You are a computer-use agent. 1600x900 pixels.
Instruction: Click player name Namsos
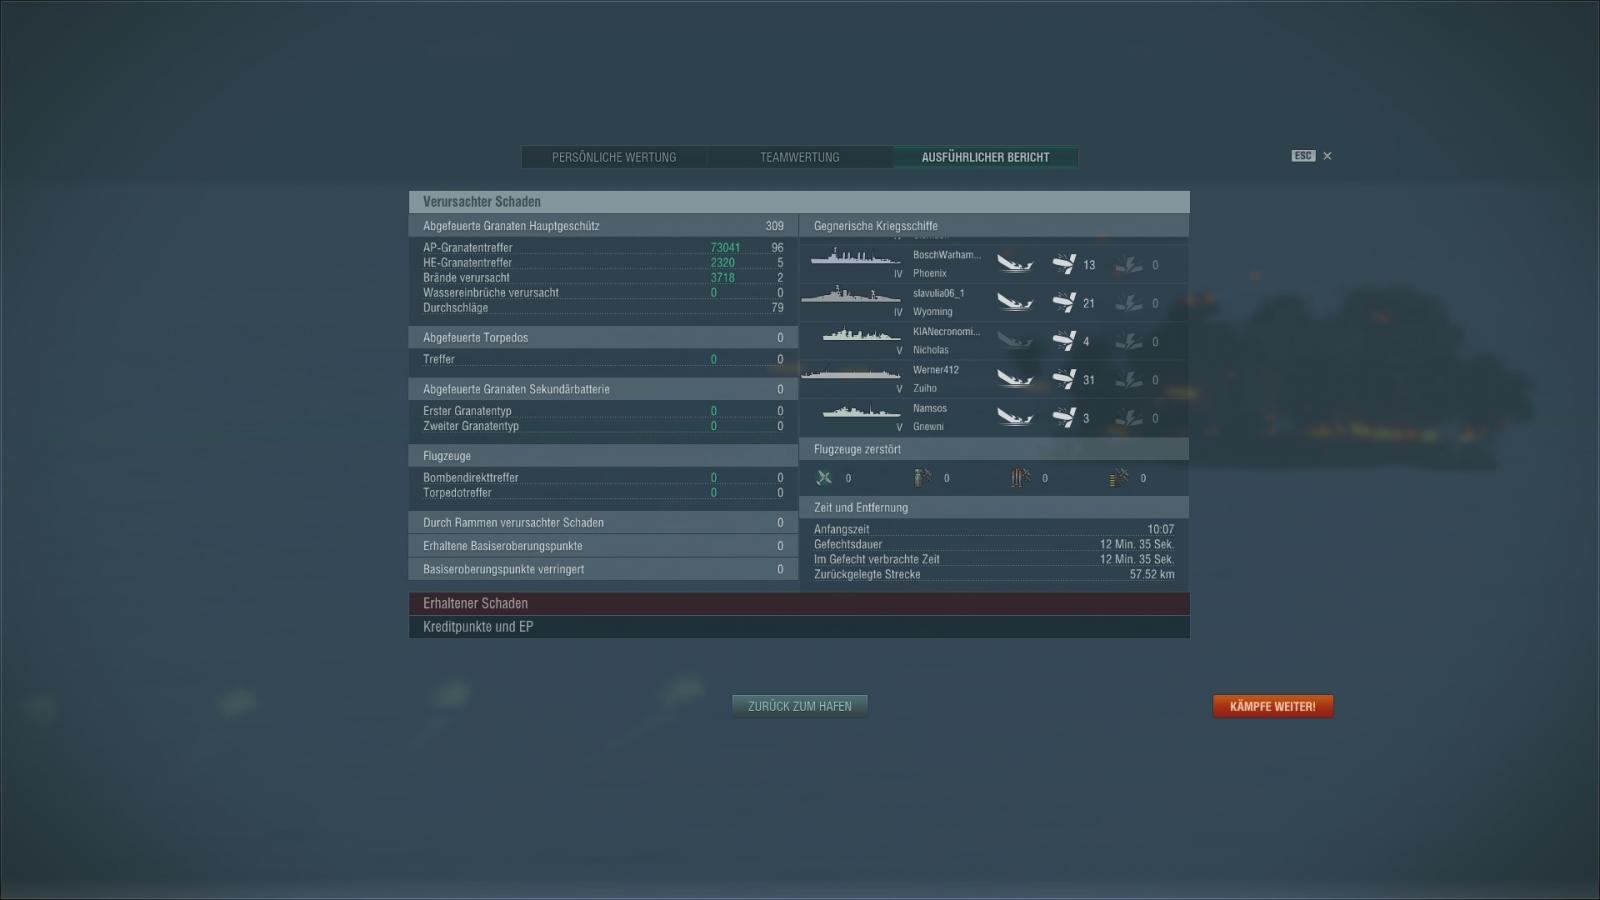pos(929,408)
